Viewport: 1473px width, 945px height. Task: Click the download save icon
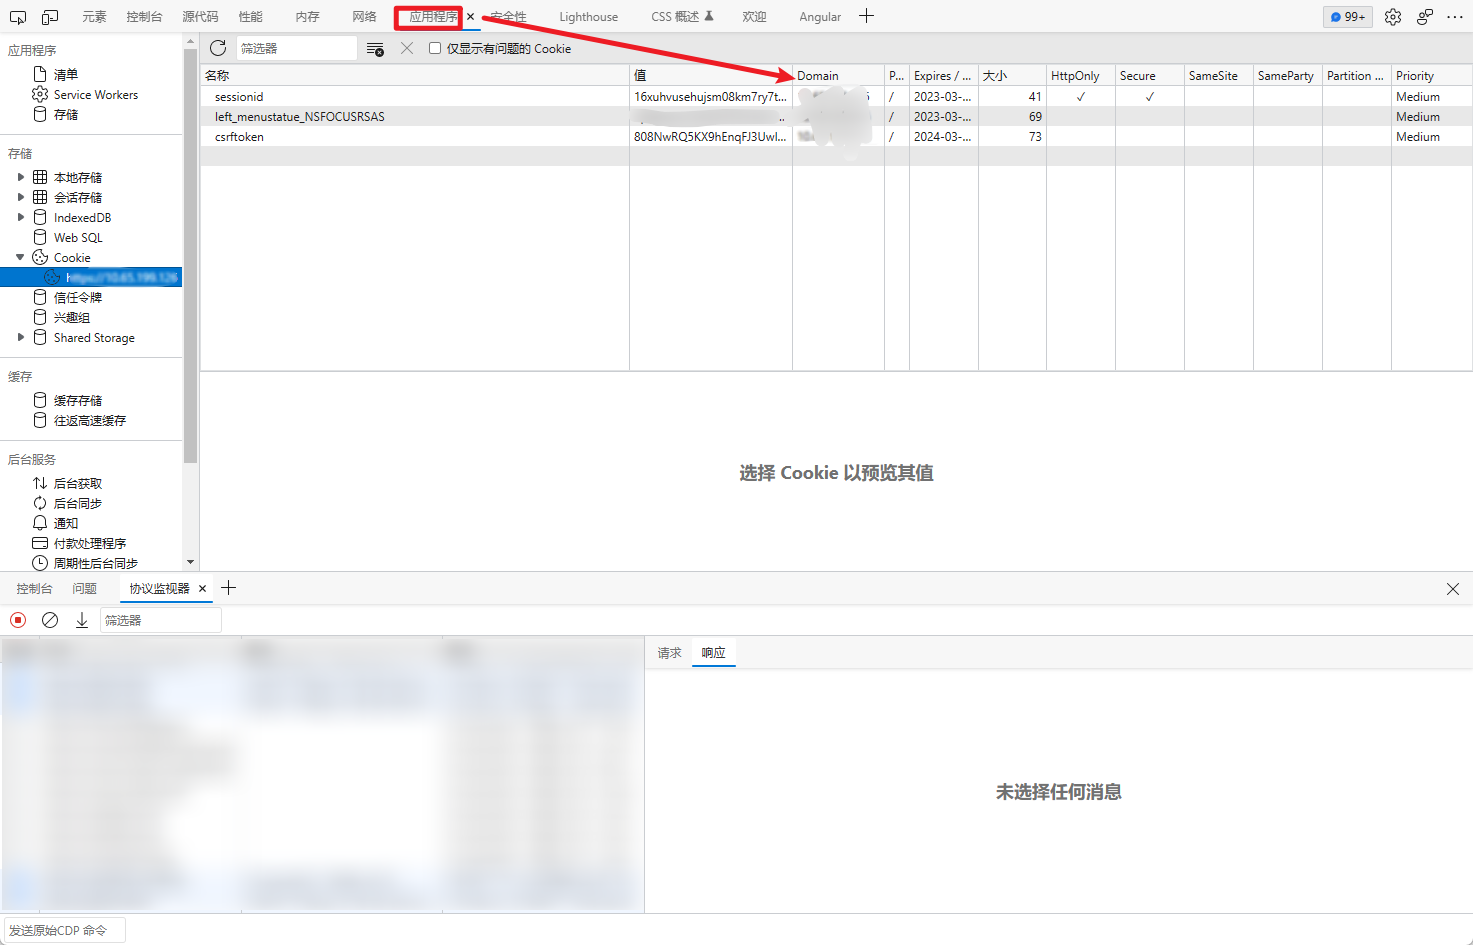82,620
